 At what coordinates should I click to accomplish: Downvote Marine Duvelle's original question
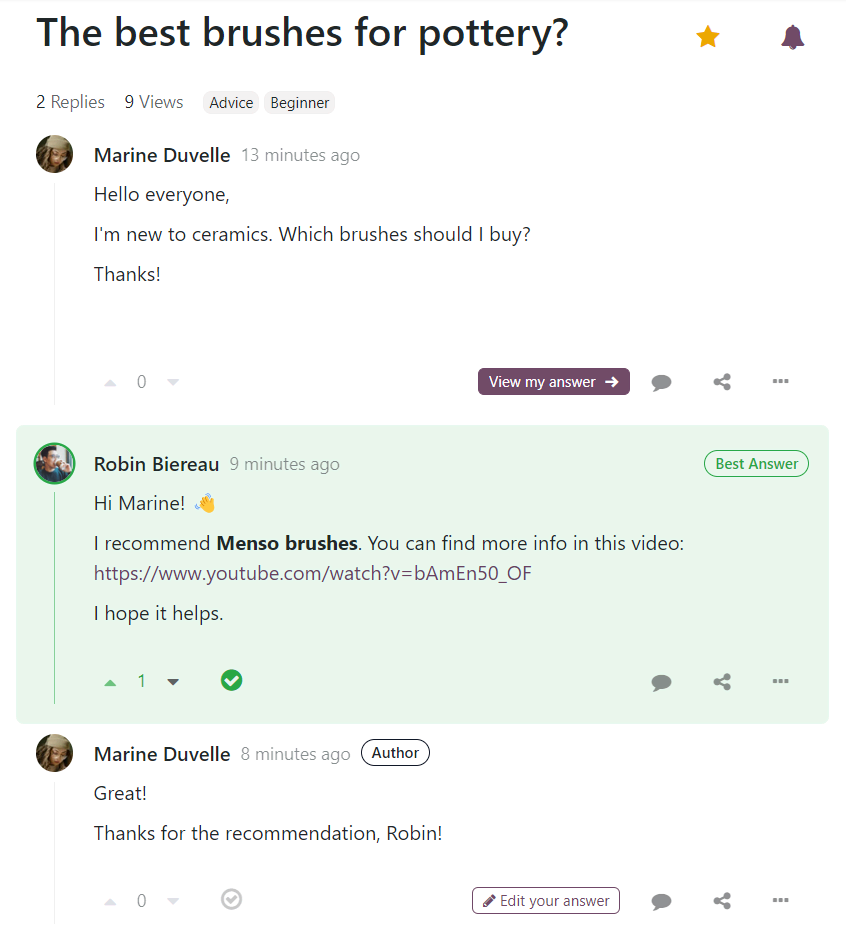pyautogui.click(x=173, y=382)
